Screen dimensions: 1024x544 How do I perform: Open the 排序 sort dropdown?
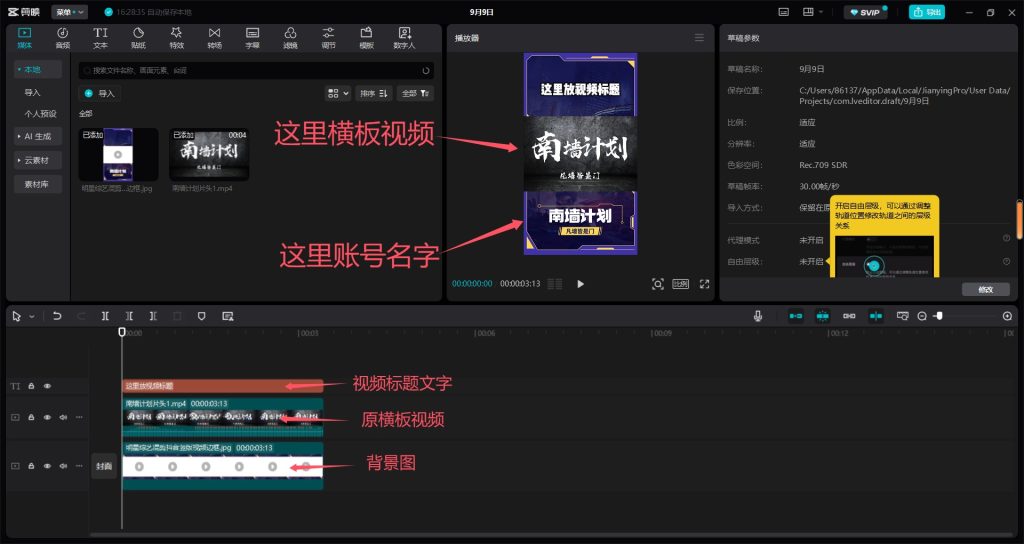click(x=374, y=93)
